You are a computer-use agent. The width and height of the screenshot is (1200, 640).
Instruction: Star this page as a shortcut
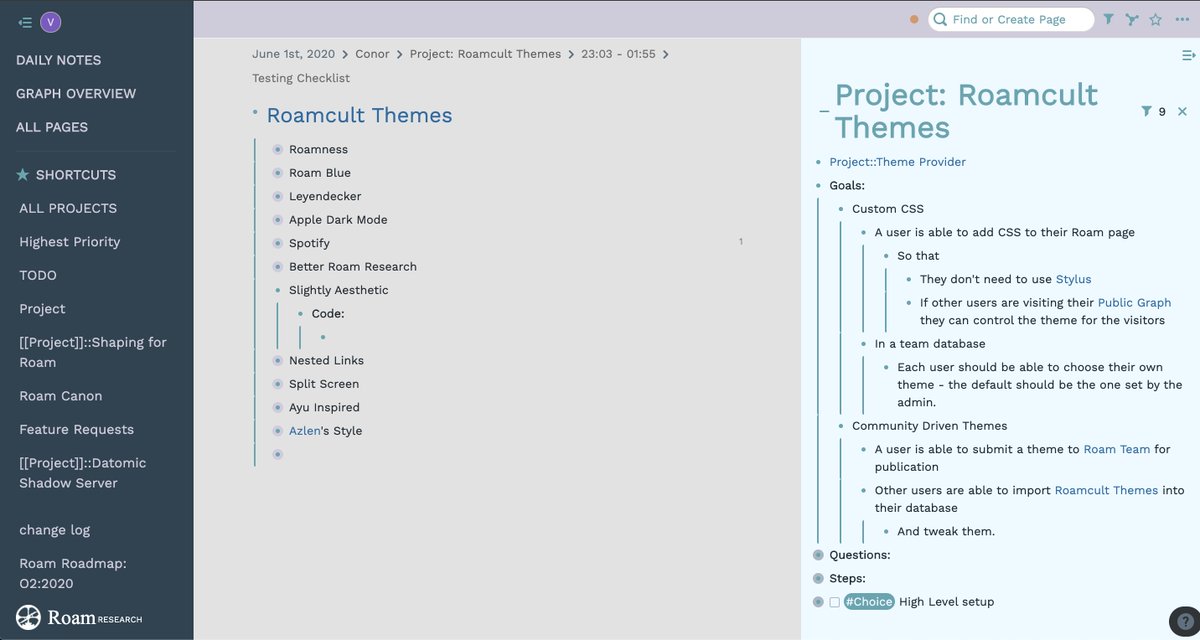coord(1156,19)
